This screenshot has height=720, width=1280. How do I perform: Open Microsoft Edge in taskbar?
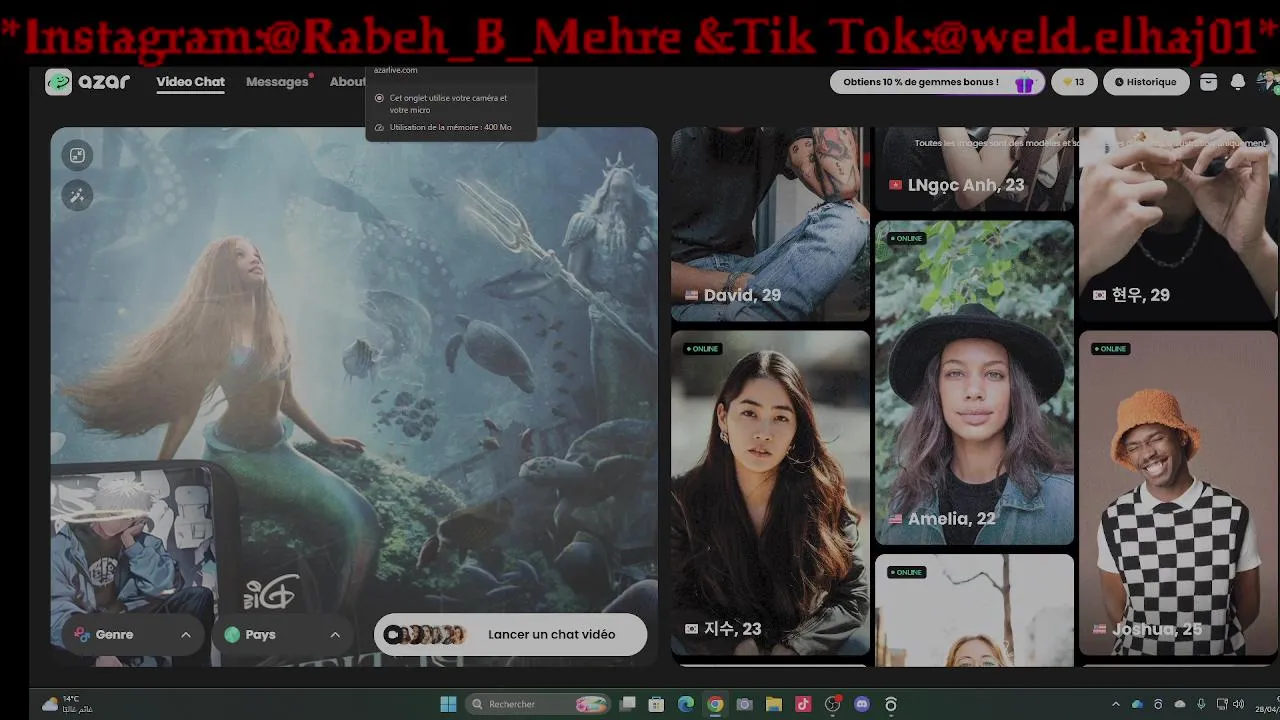(686, 704)
